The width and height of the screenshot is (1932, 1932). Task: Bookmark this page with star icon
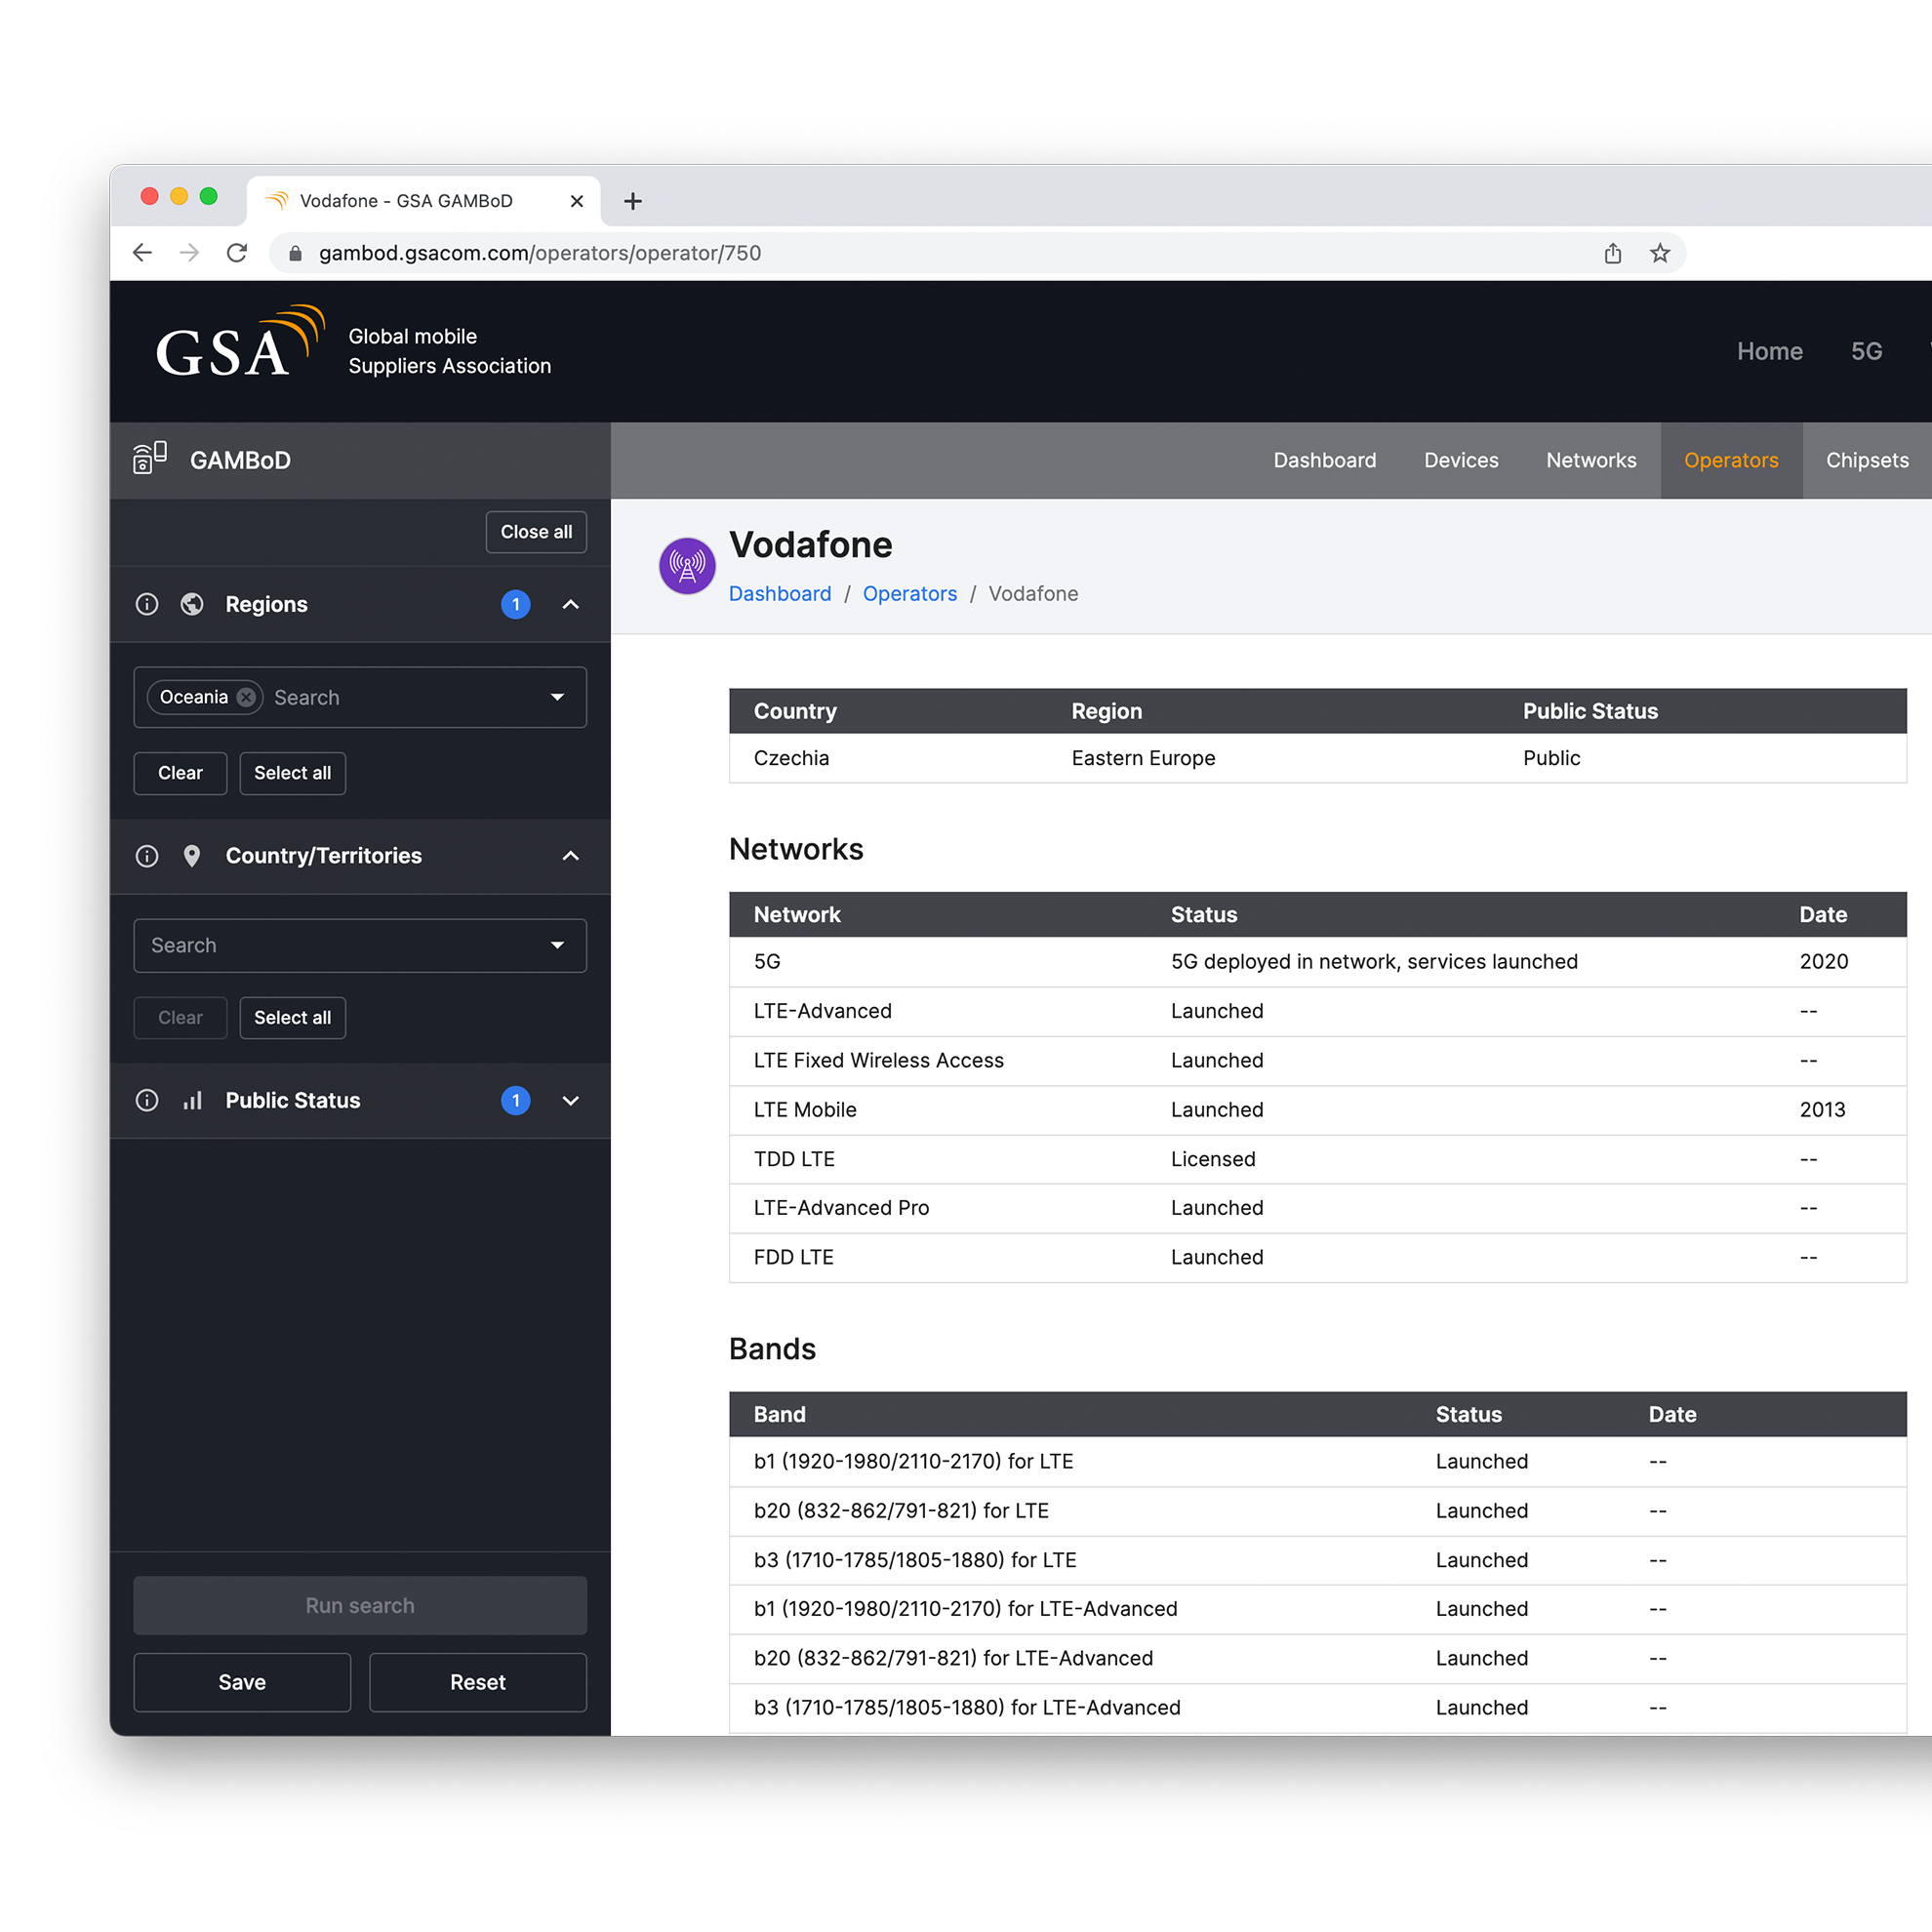[x=1660, y=253]
